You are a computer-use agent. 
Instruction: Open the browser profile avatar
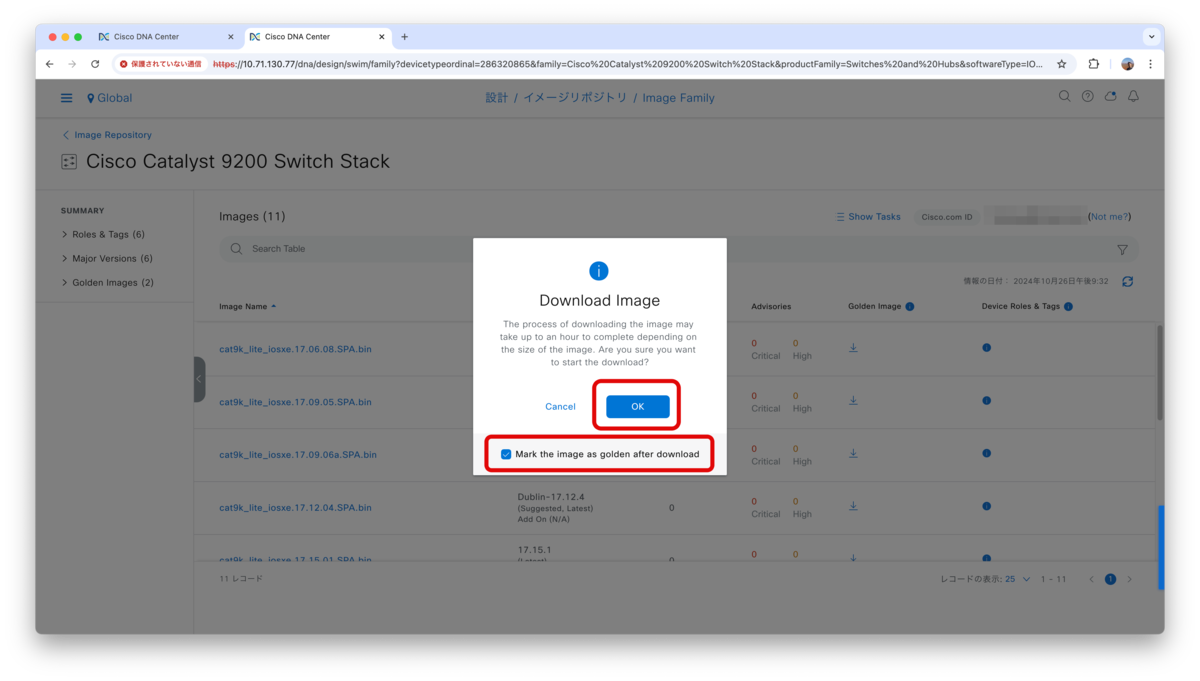tap(1127, 64)
